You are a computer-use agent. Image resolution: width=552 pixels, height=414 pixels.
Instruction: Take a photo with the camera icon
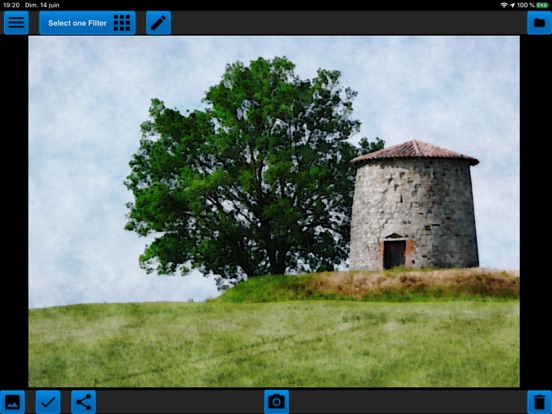tap(276, 402)
